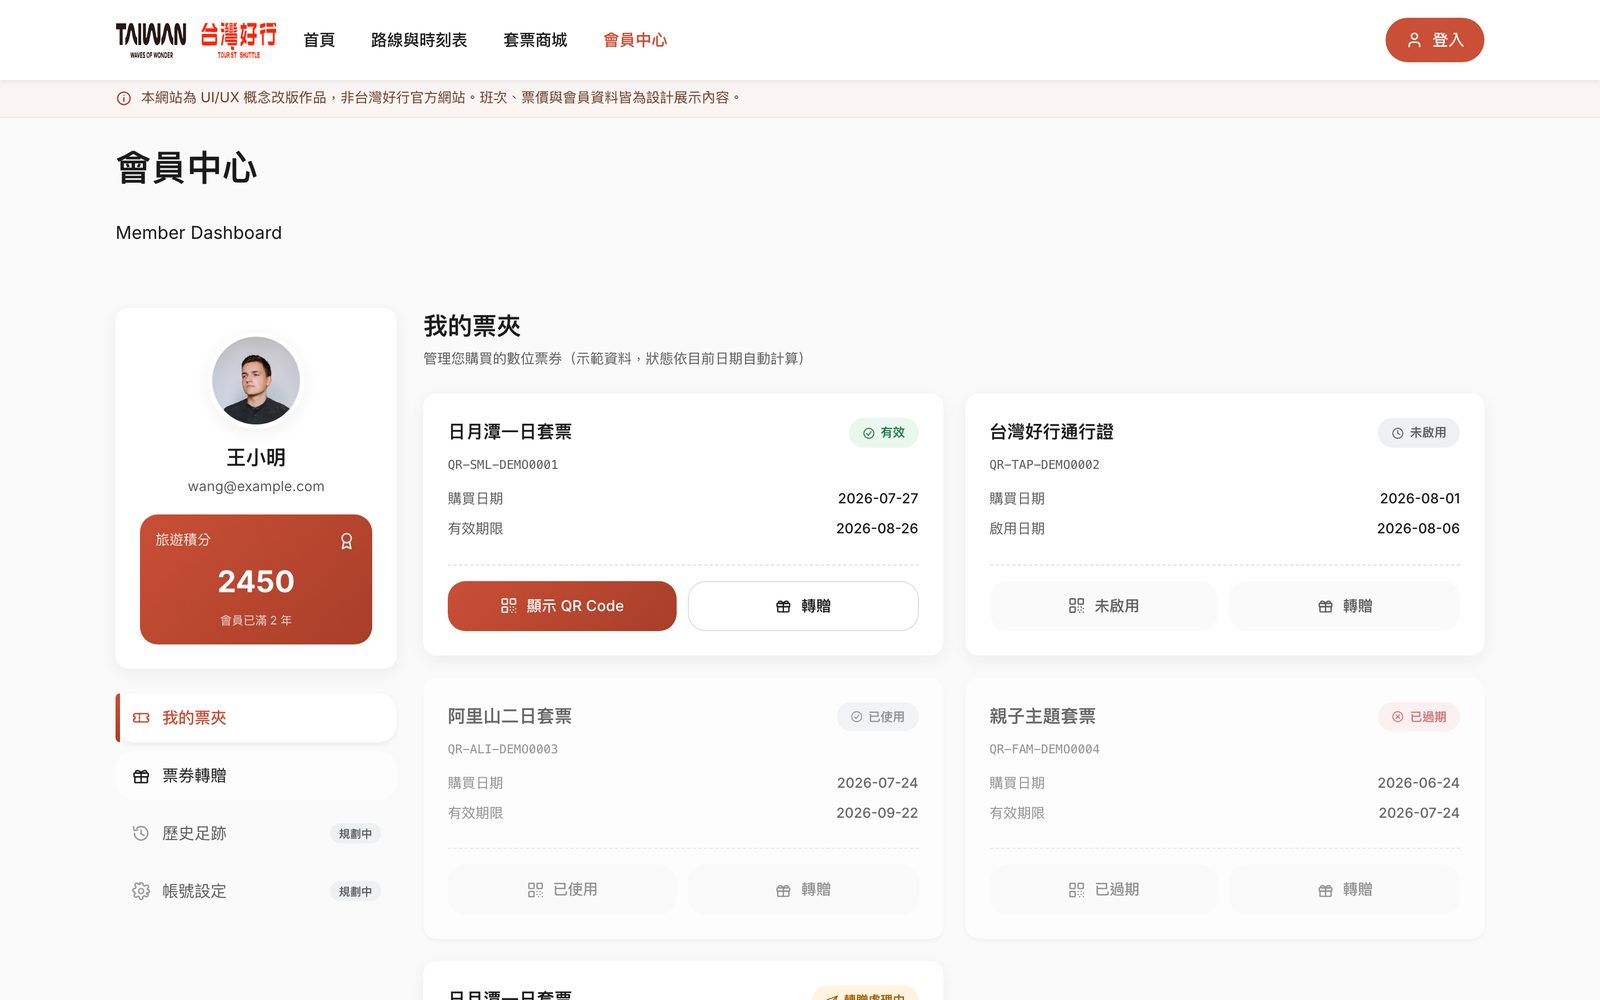The height and width of the screenshot is (1000, 1600).
Task: Click 有效 status badge
Action: tap(884, 433)
